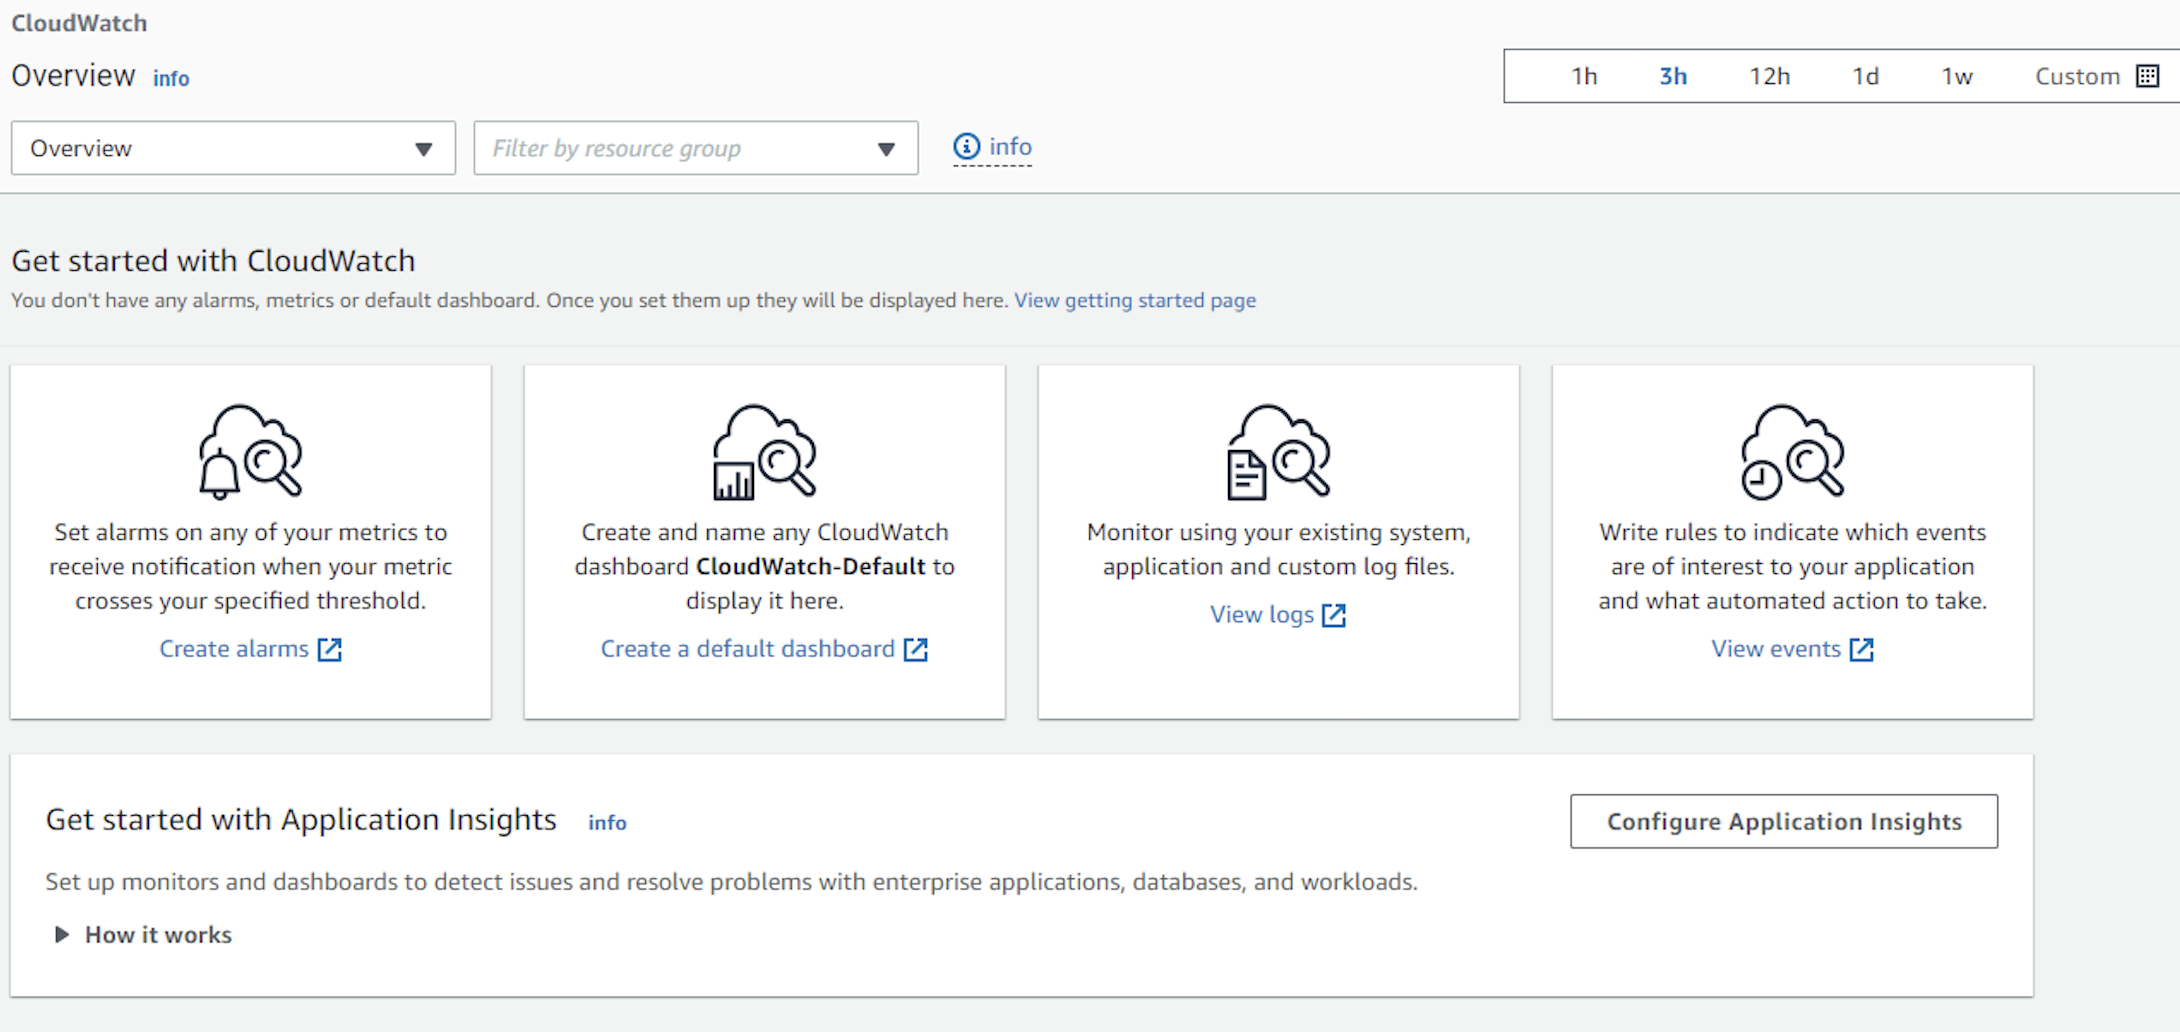2180x1032 pixels.
Task: Open the Create a default dashboard link
Action: click(747, 649)
